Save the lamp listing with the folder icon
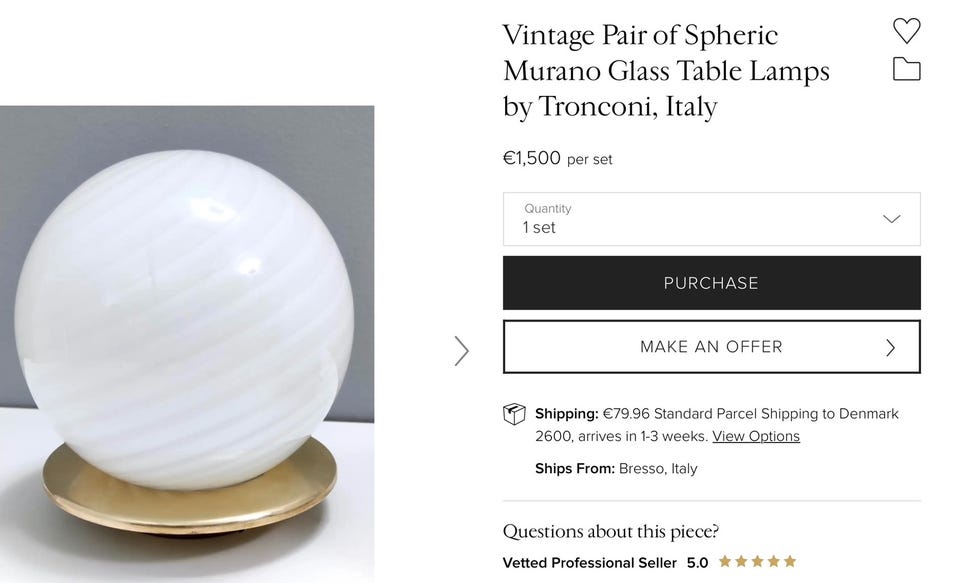This screenshot has height=583, width=960. 906,69
